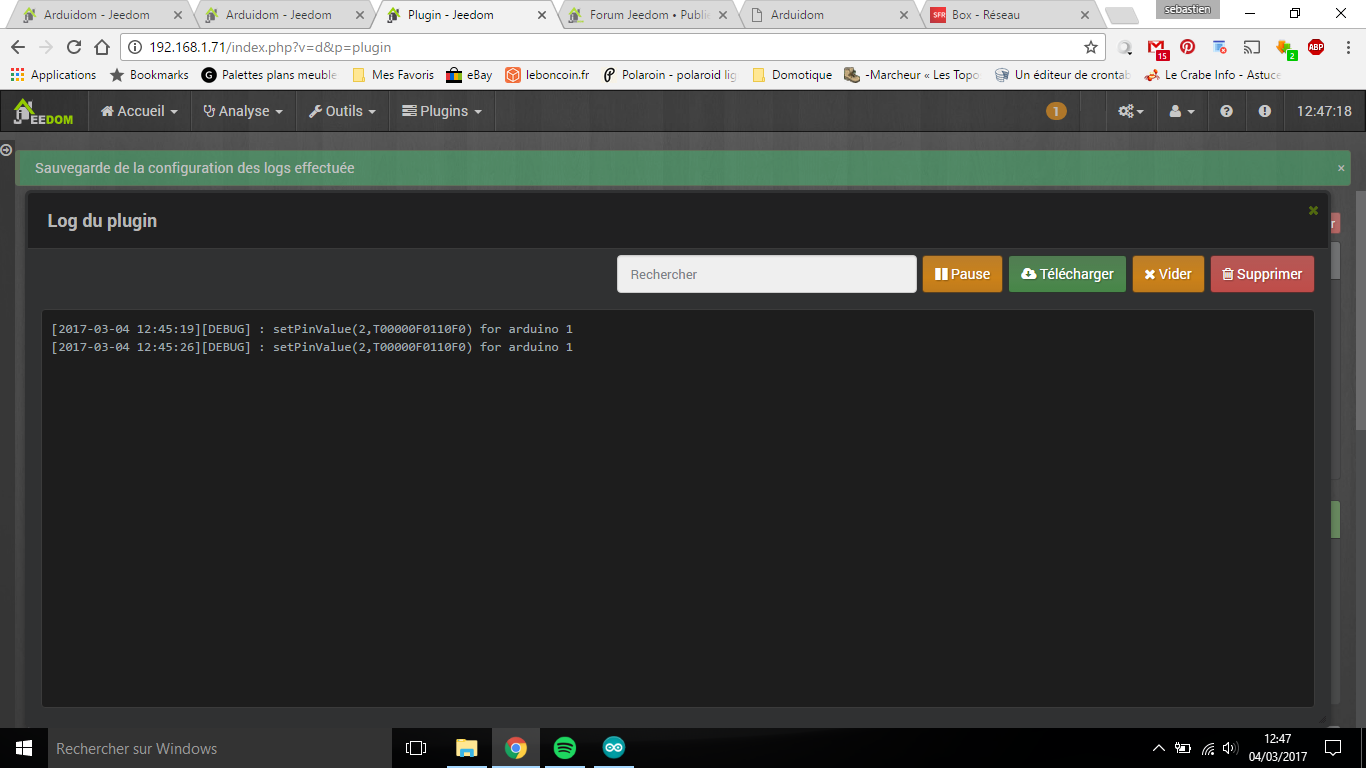Open the Le Crabe Info bookmark
The width and height of the screenshot is (1366, 768).
click(1213, 75)
